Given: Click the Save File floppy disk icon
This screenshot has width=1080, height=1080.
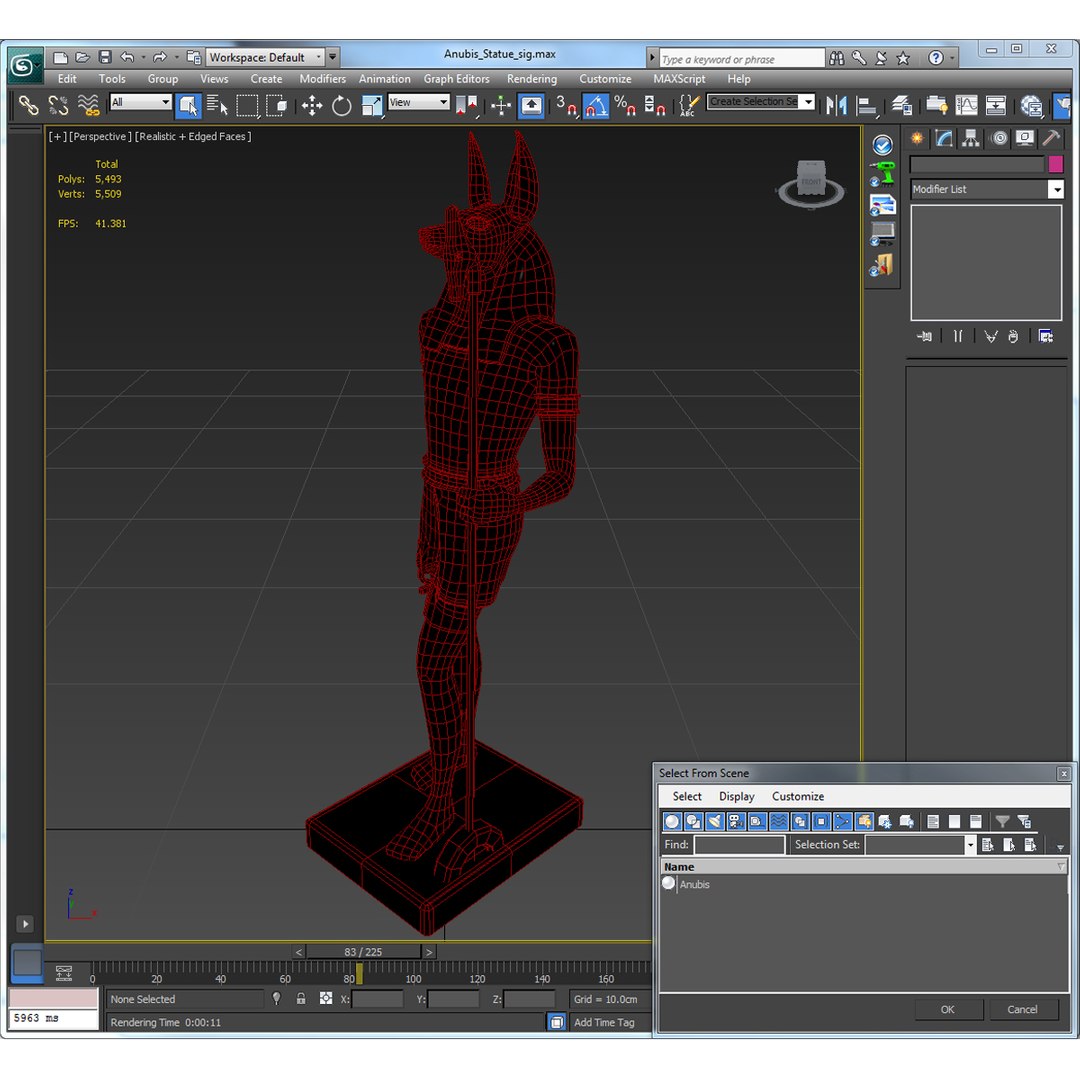Looking at the screenshot, I should [105, 57].
